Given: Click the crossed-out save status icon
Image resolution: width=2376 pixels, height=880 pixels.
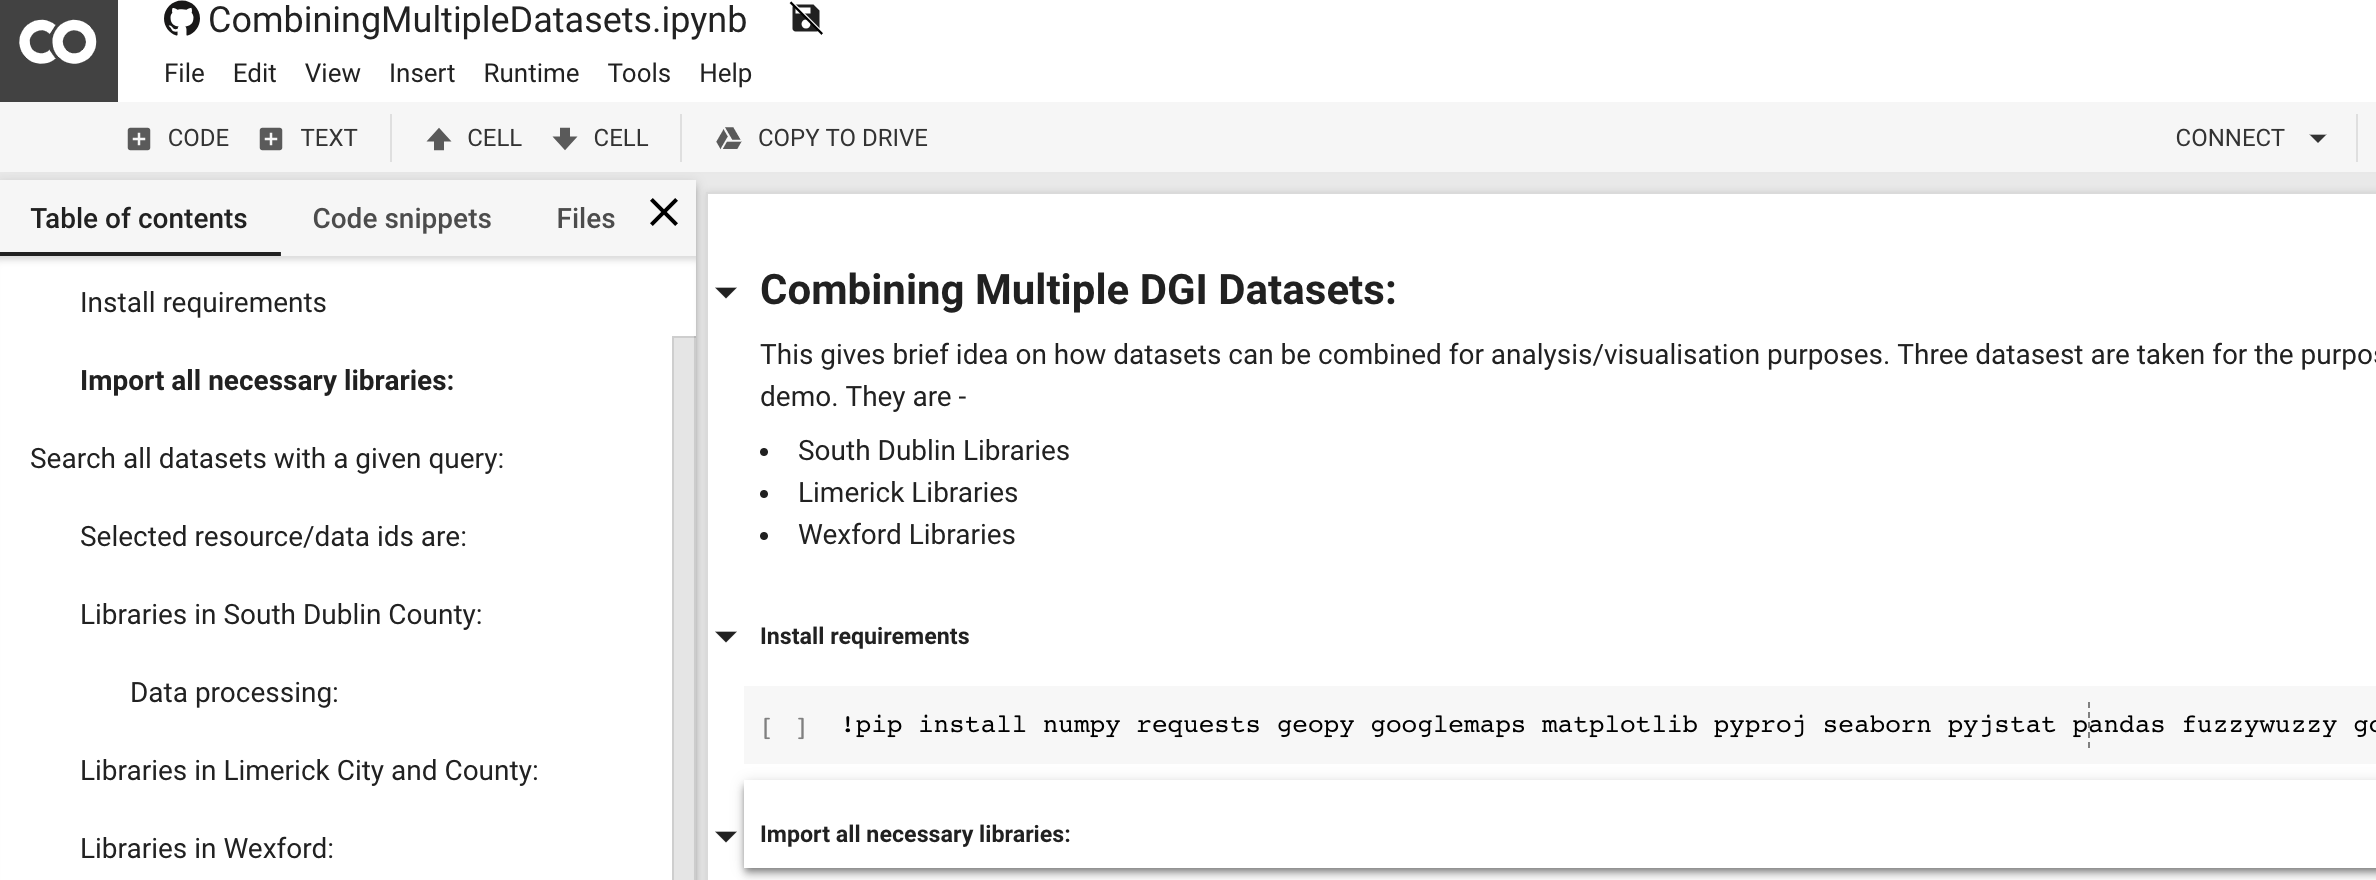Looking at the screenshot, I should click(x=806, y=18).
